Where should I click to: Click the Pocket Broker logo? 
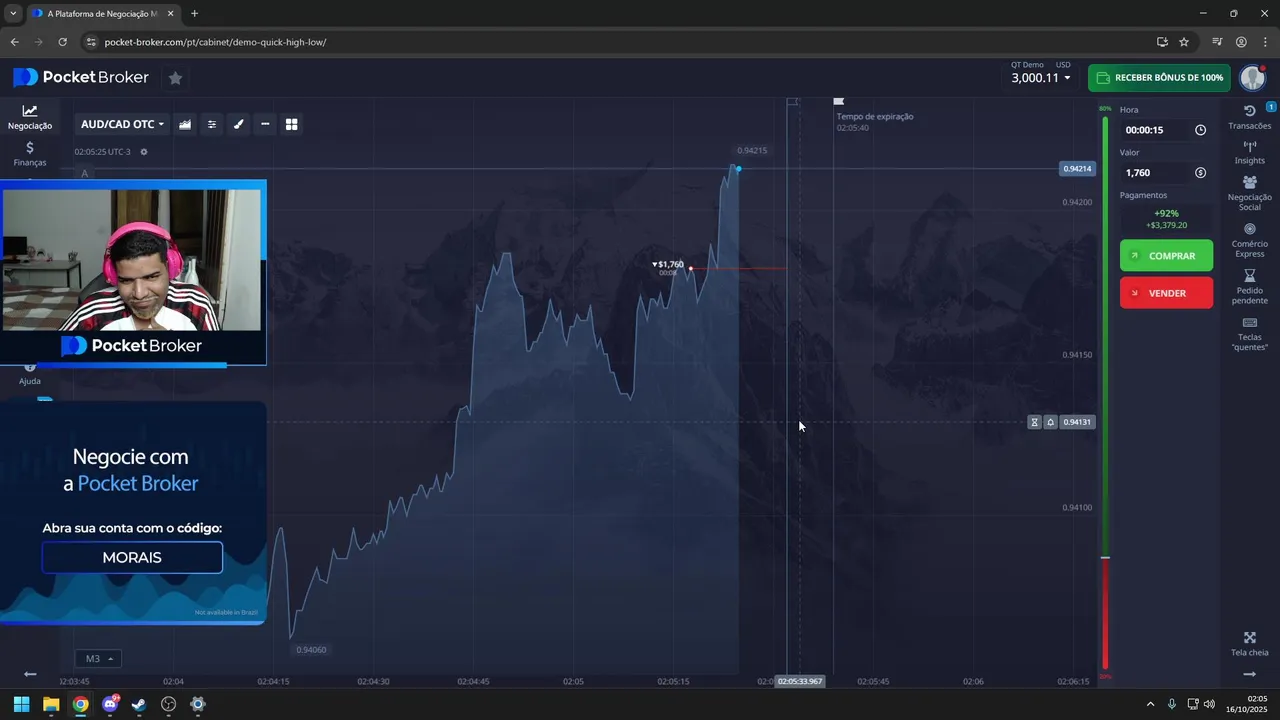click(81, 77)
